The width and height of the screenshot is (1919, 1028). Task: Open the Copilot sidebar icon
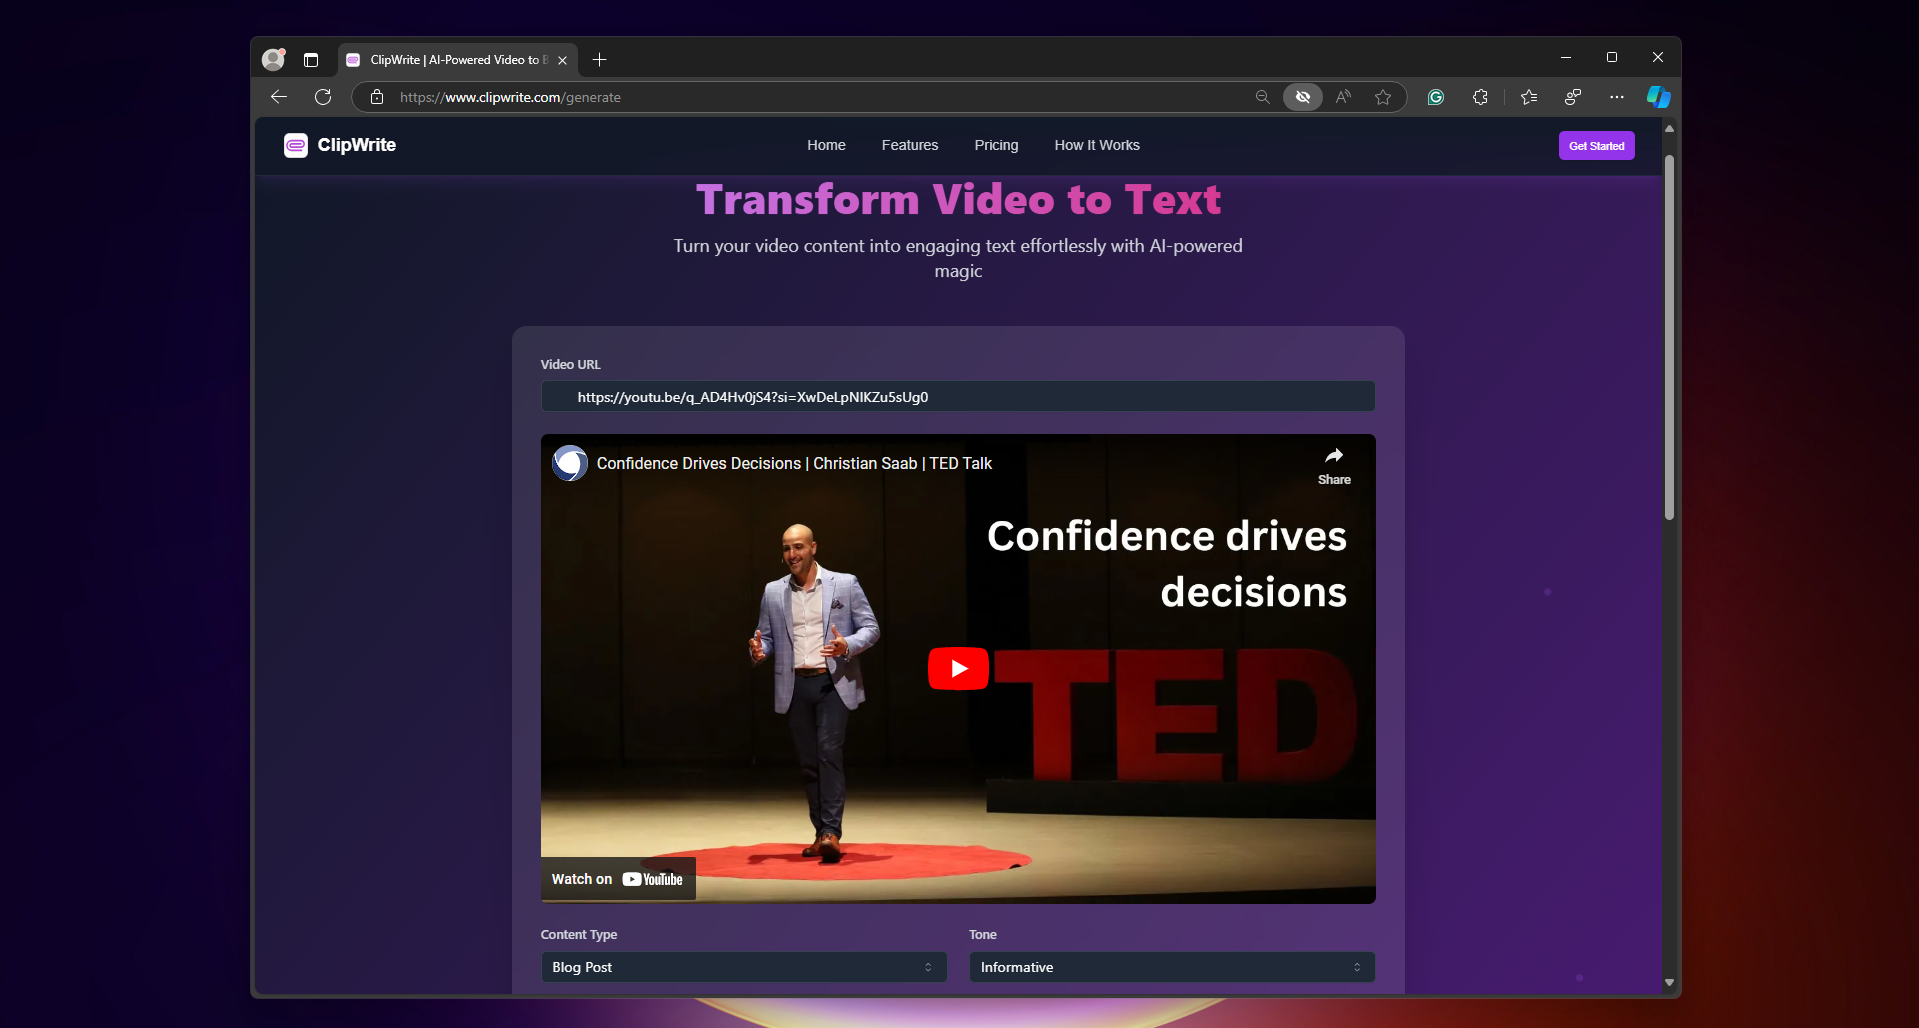point(1659,97)
